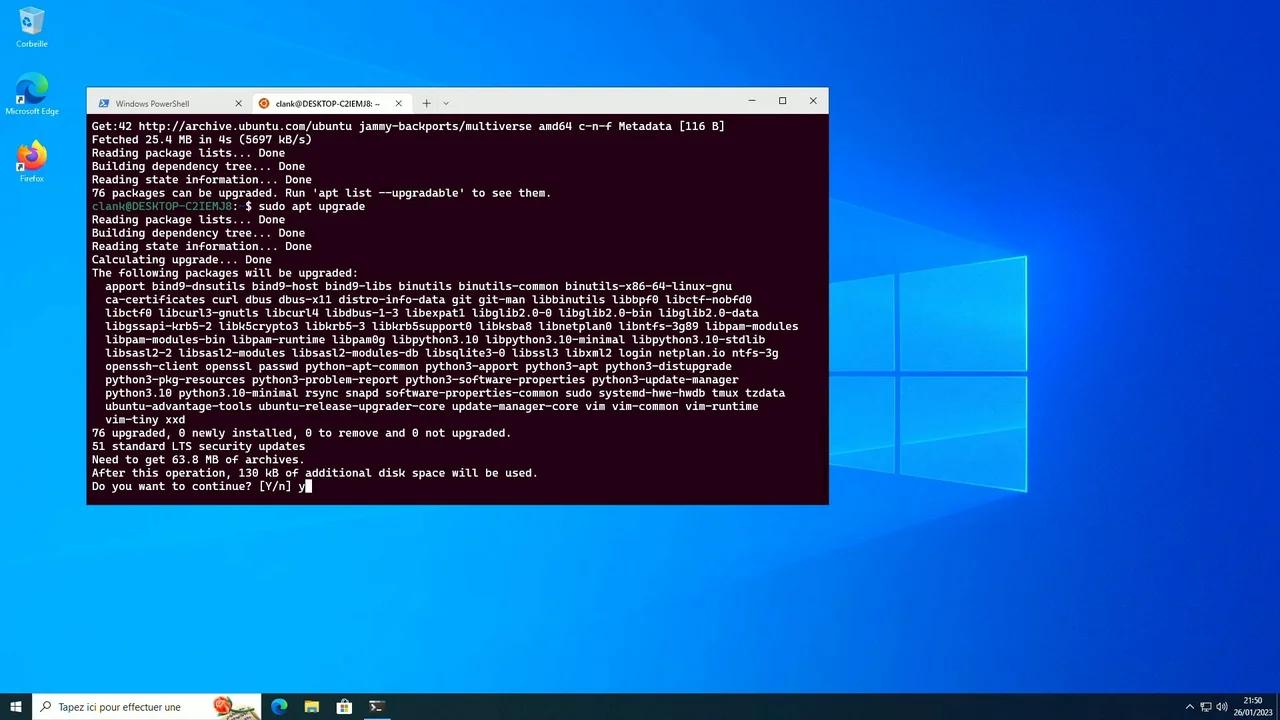The width and height of the screenshot is (1280, 720).
Task: Toggle the Task View button on the taskbar
Action: click(252, 707)
